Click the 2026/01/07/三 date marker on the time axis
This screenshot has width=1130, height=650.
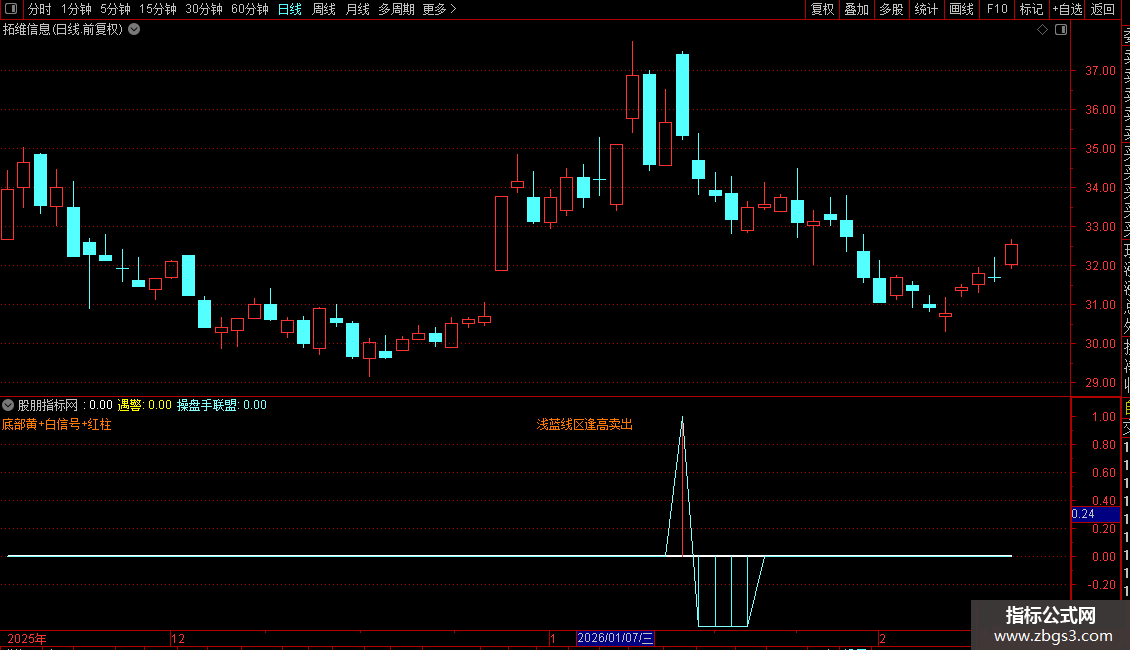click(615, 638)
